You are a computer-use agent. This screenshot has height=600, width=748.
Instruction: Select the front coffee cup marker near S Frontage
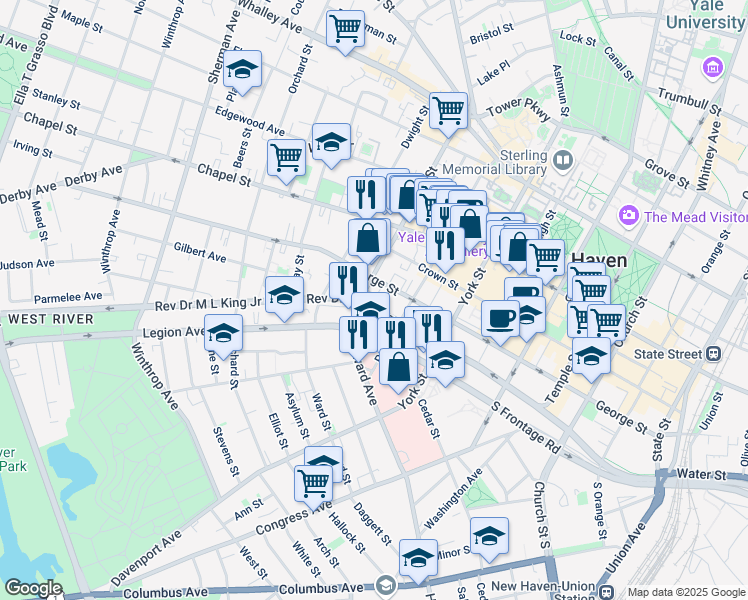pyautogui.click(x=500, y=320)
